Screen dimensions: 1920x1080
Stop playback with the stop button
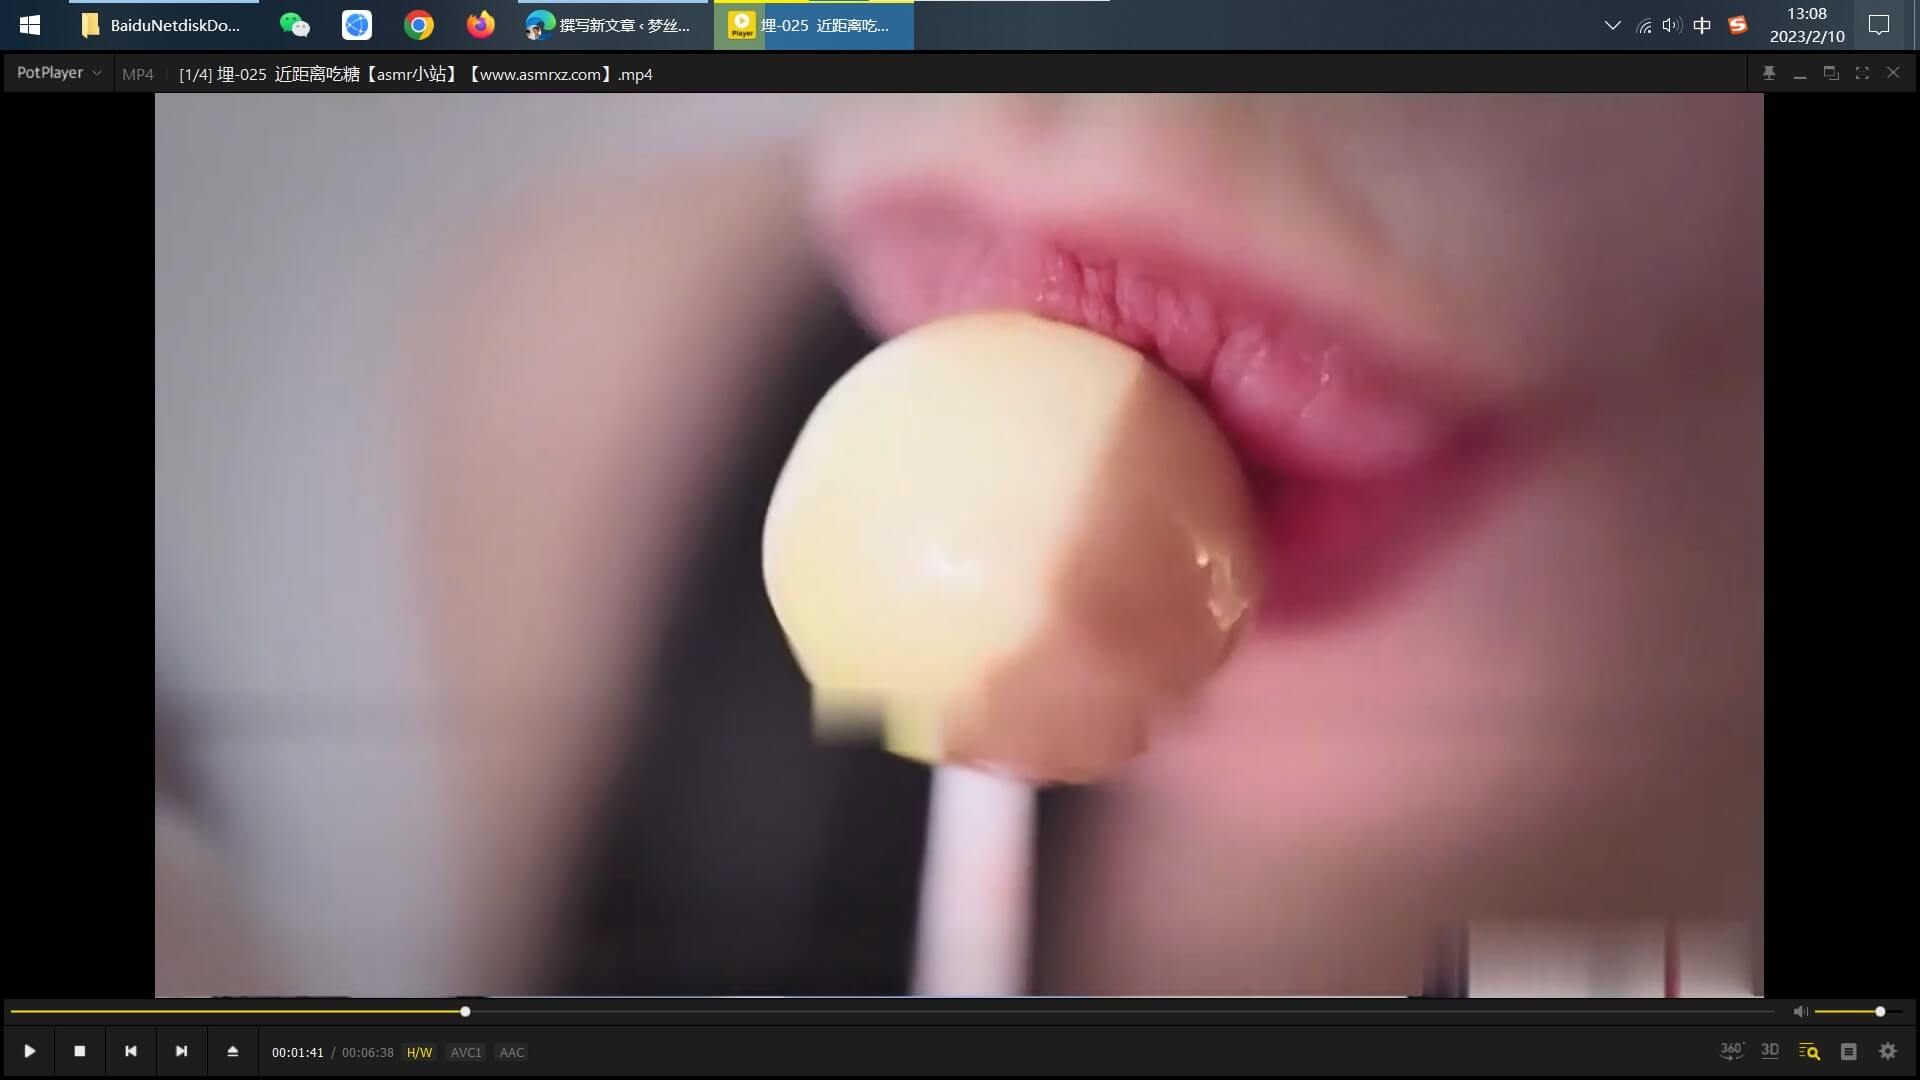coord(80,1051)
